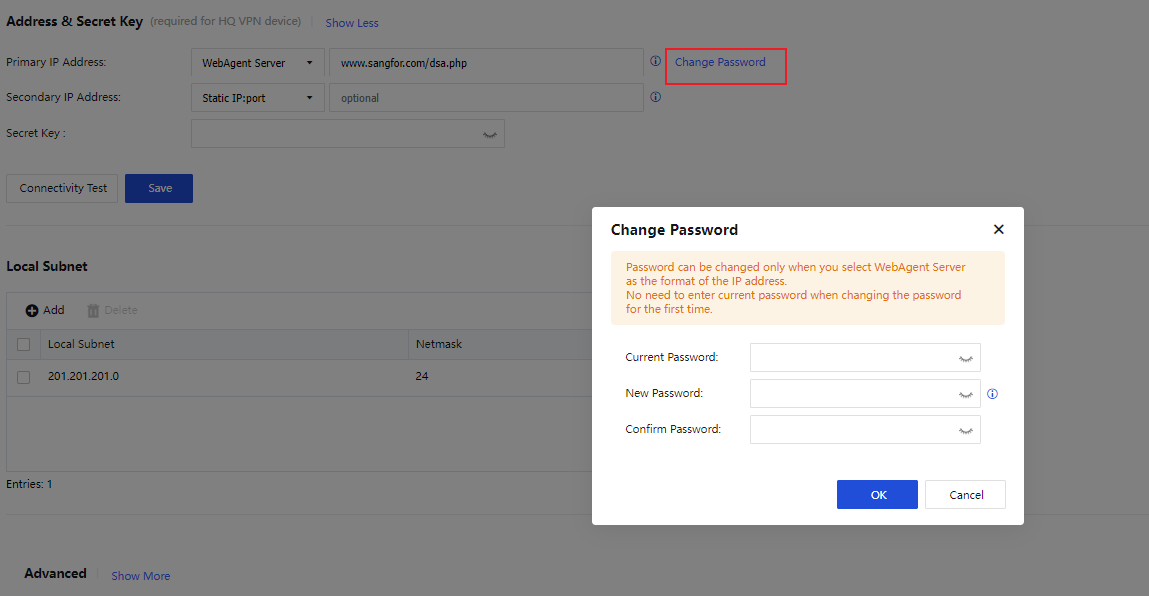1149x596 pixels.
Task: Click the Change Password link
Action: coord(720,62)
